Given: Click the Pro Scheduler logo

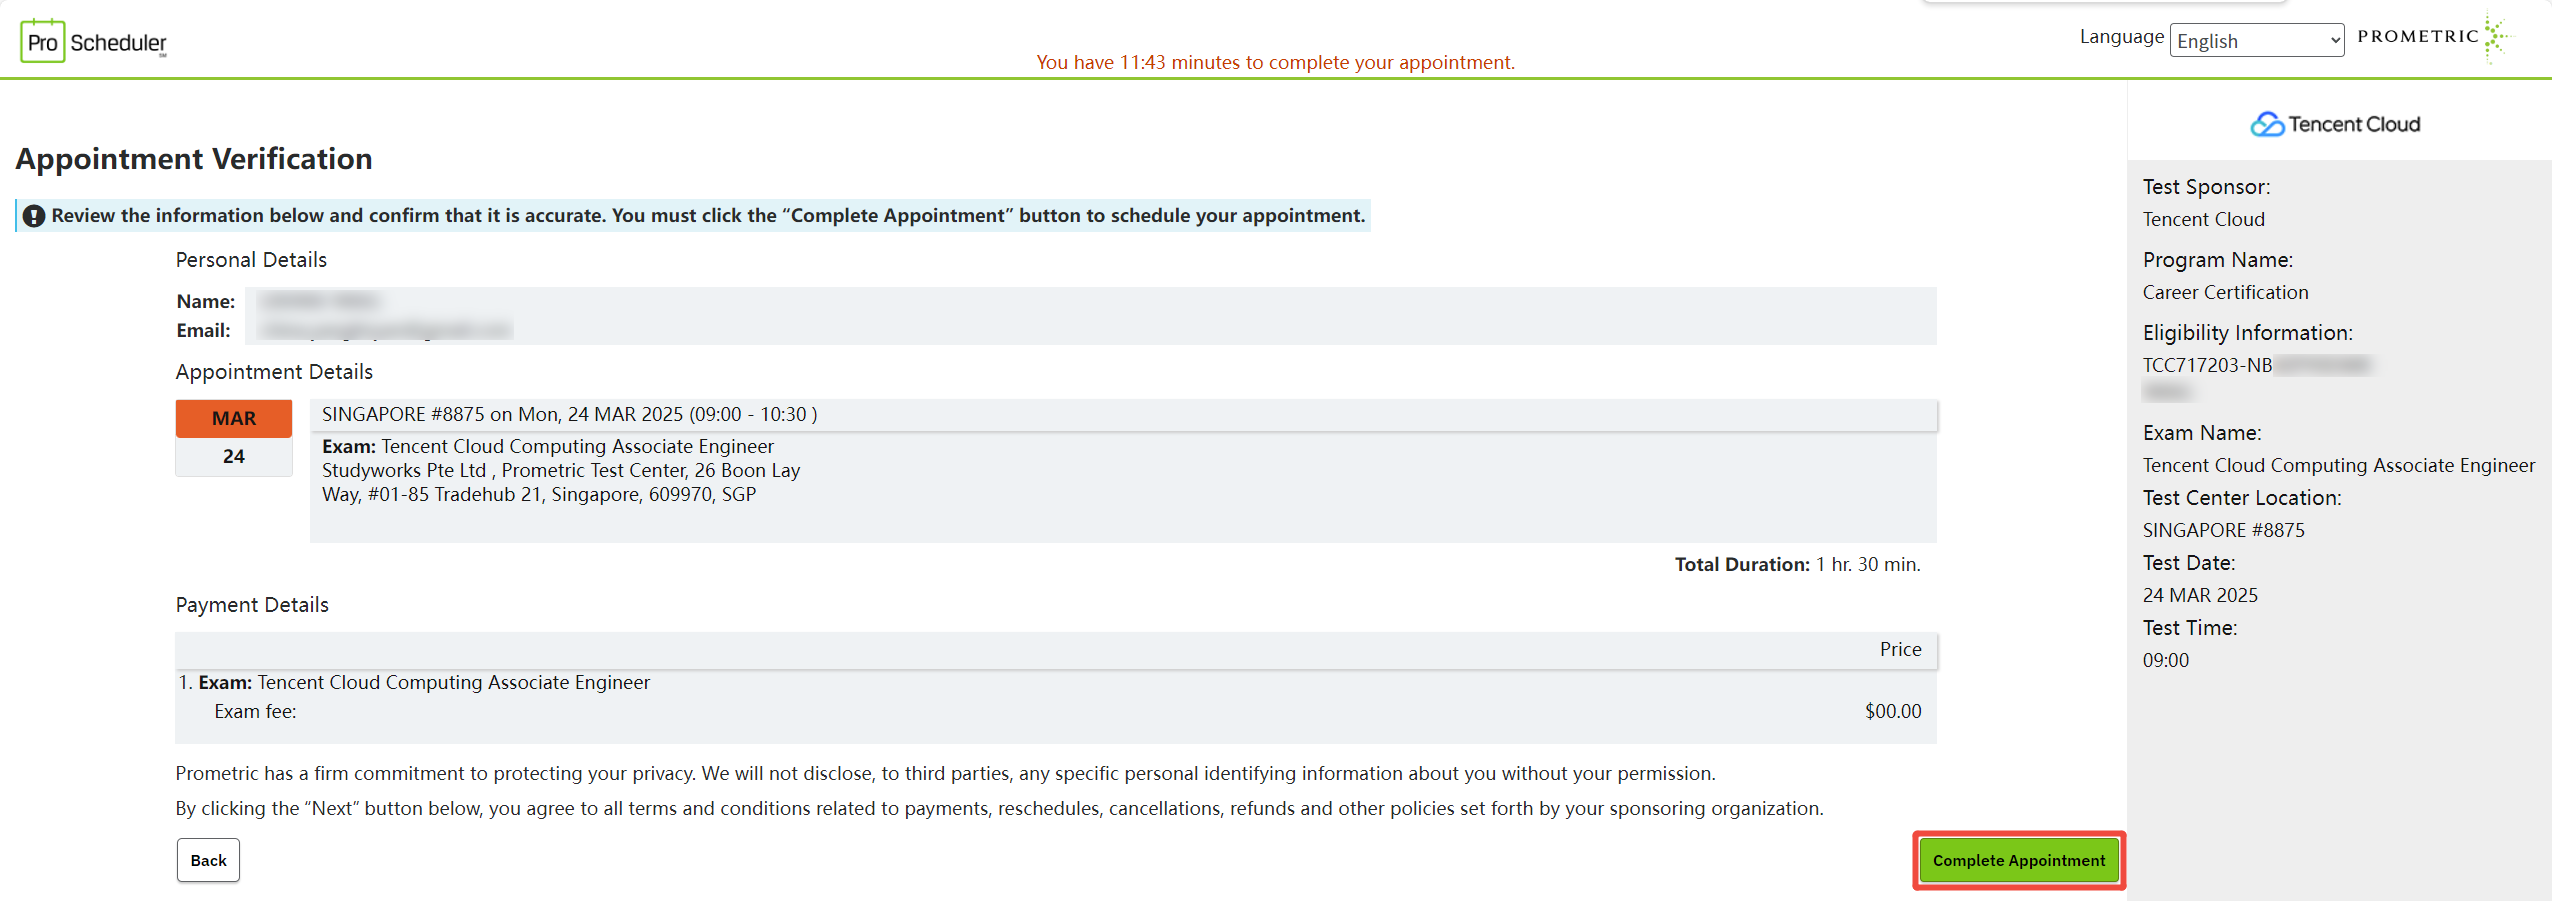Looking at the screenshot, I should click(x=94, y=42).
